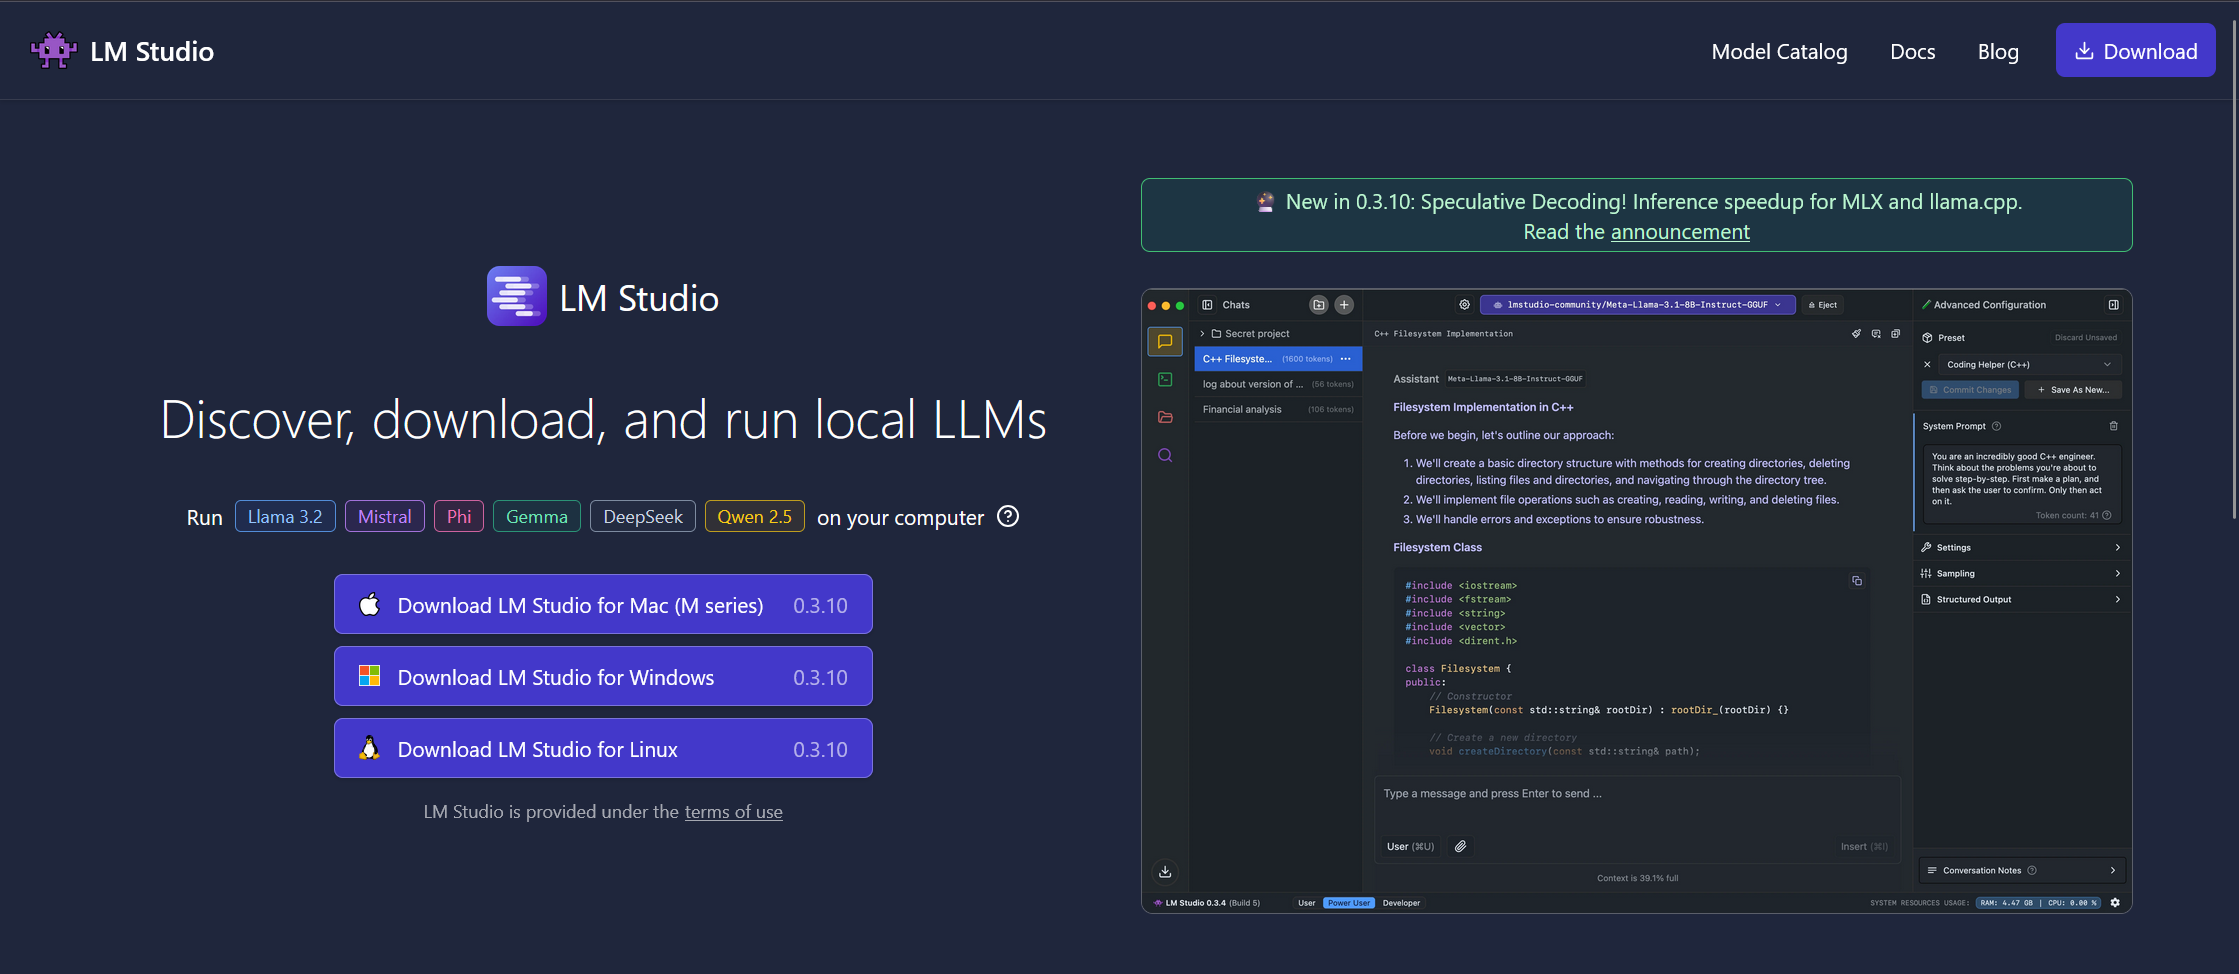Click the chat appearance icon in chat header

1876,334
